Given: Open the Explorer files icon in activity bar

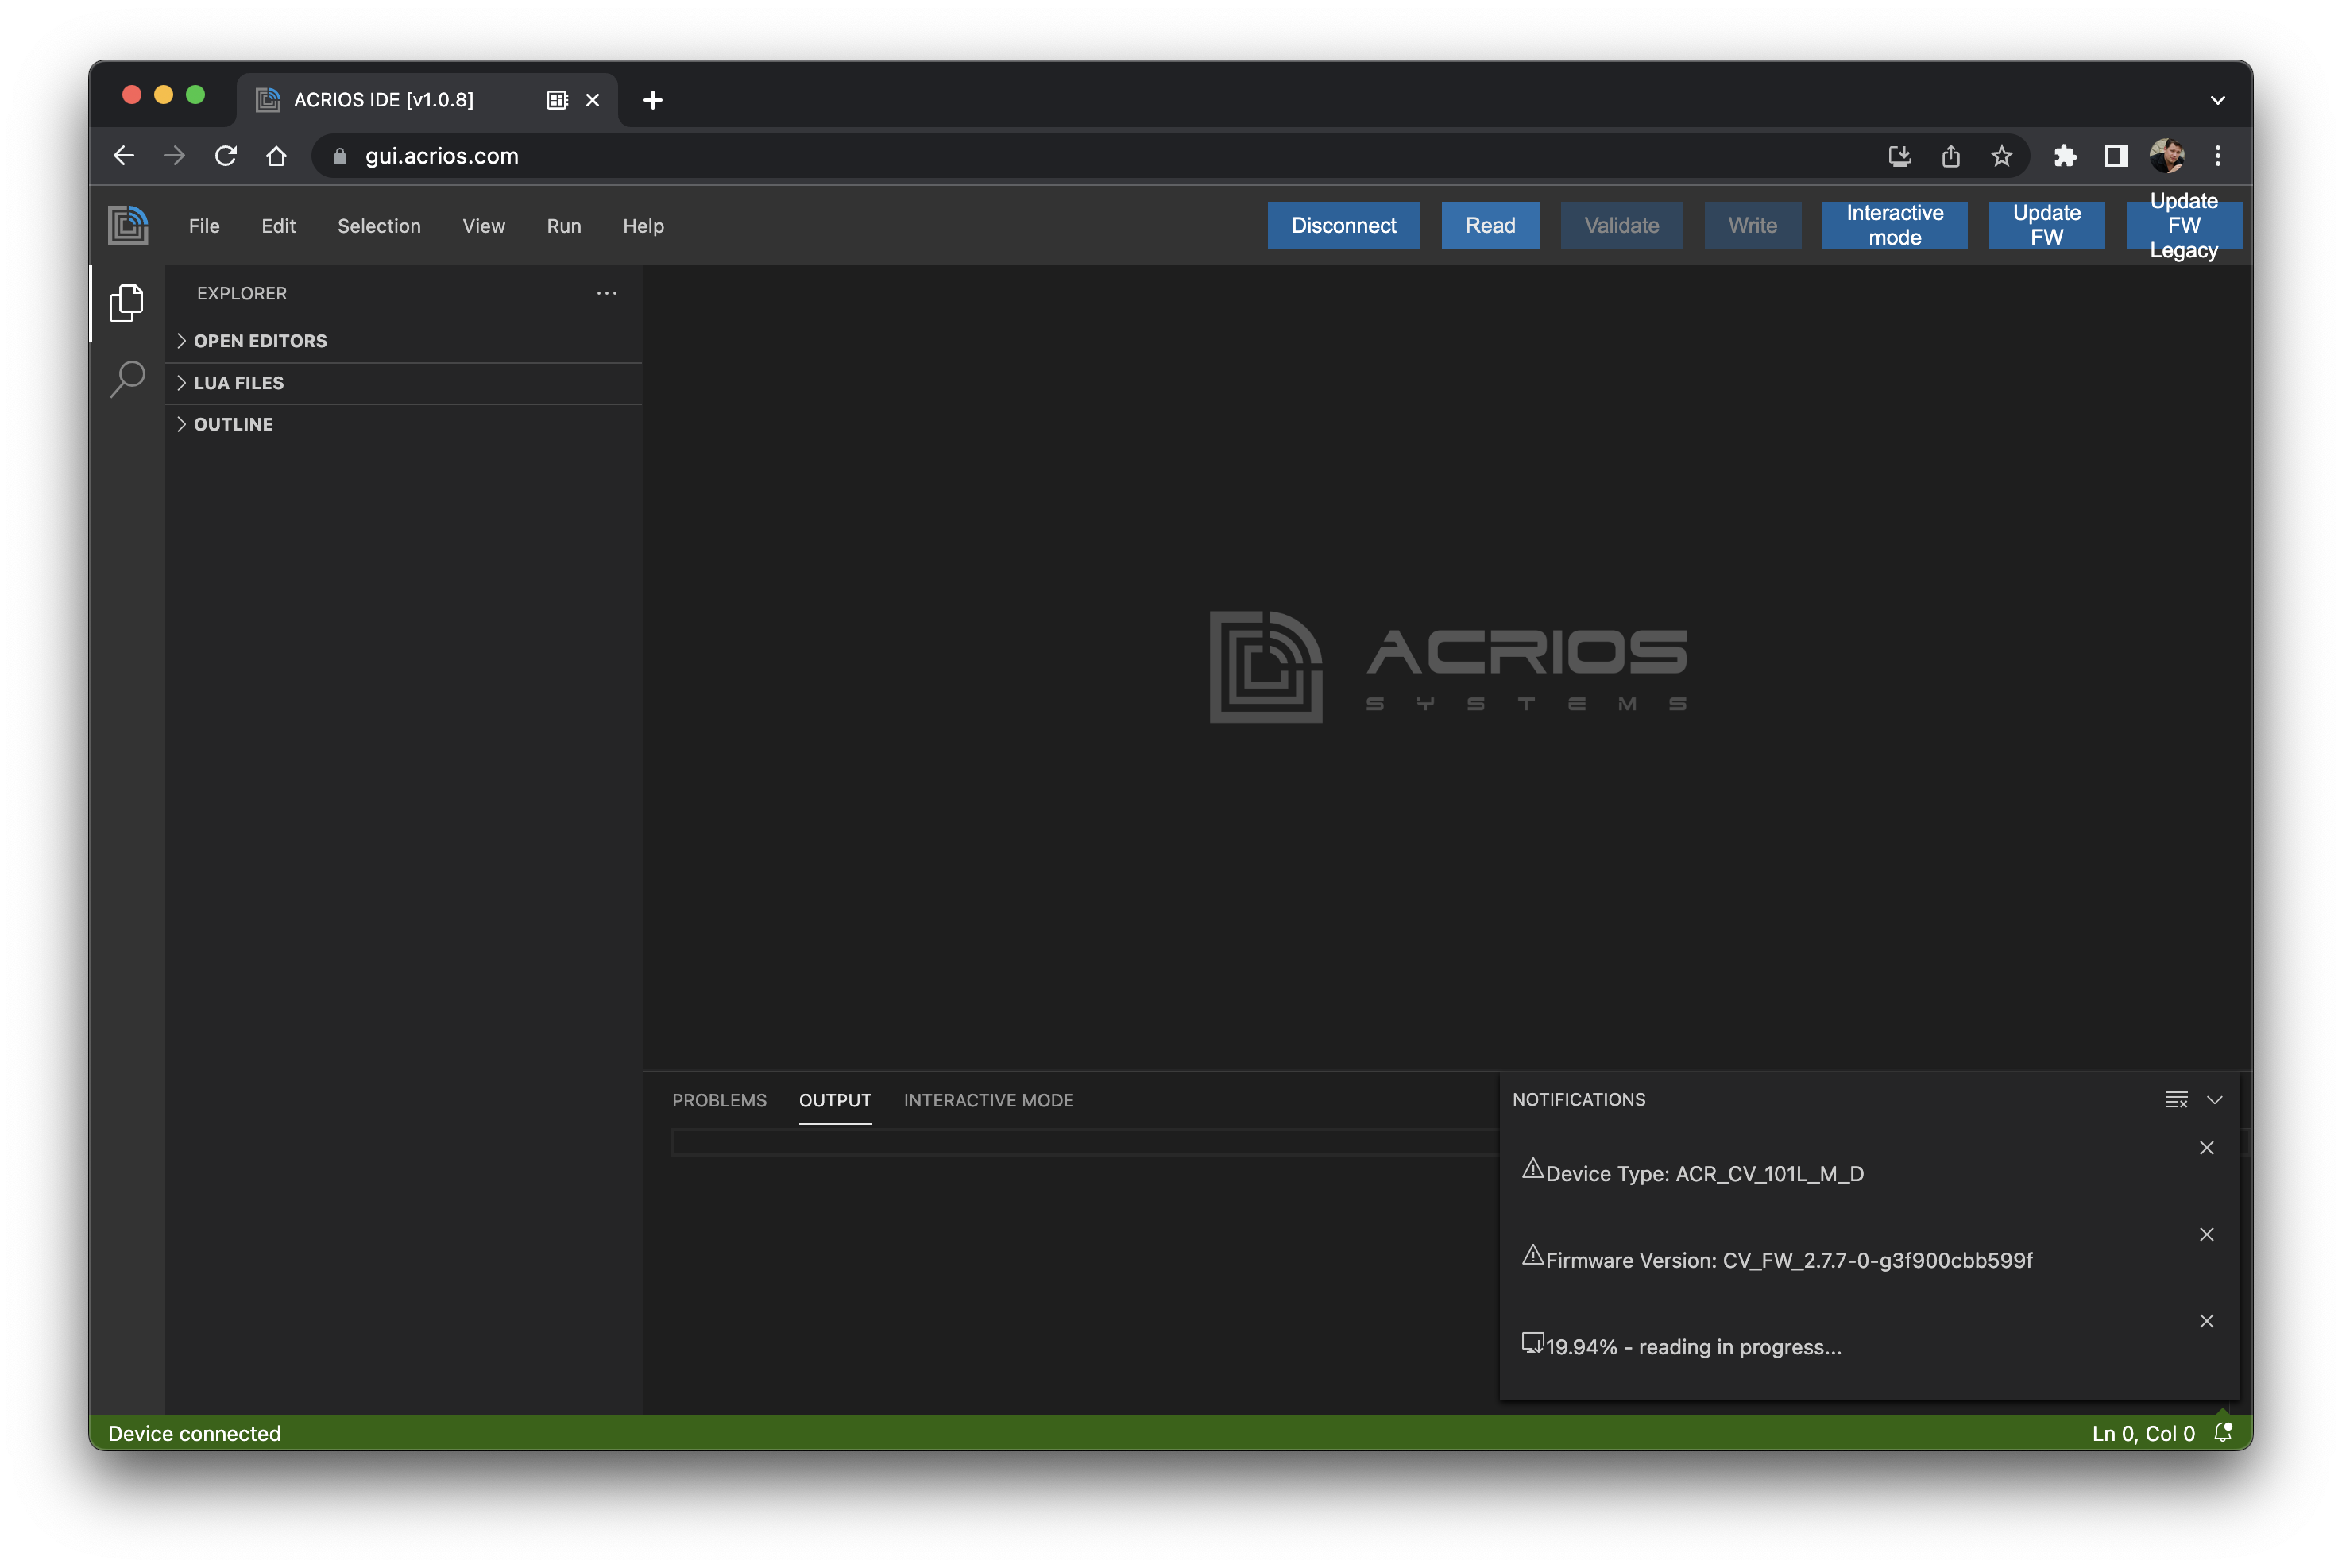Looking at the screenshot, I should [126, 303].
